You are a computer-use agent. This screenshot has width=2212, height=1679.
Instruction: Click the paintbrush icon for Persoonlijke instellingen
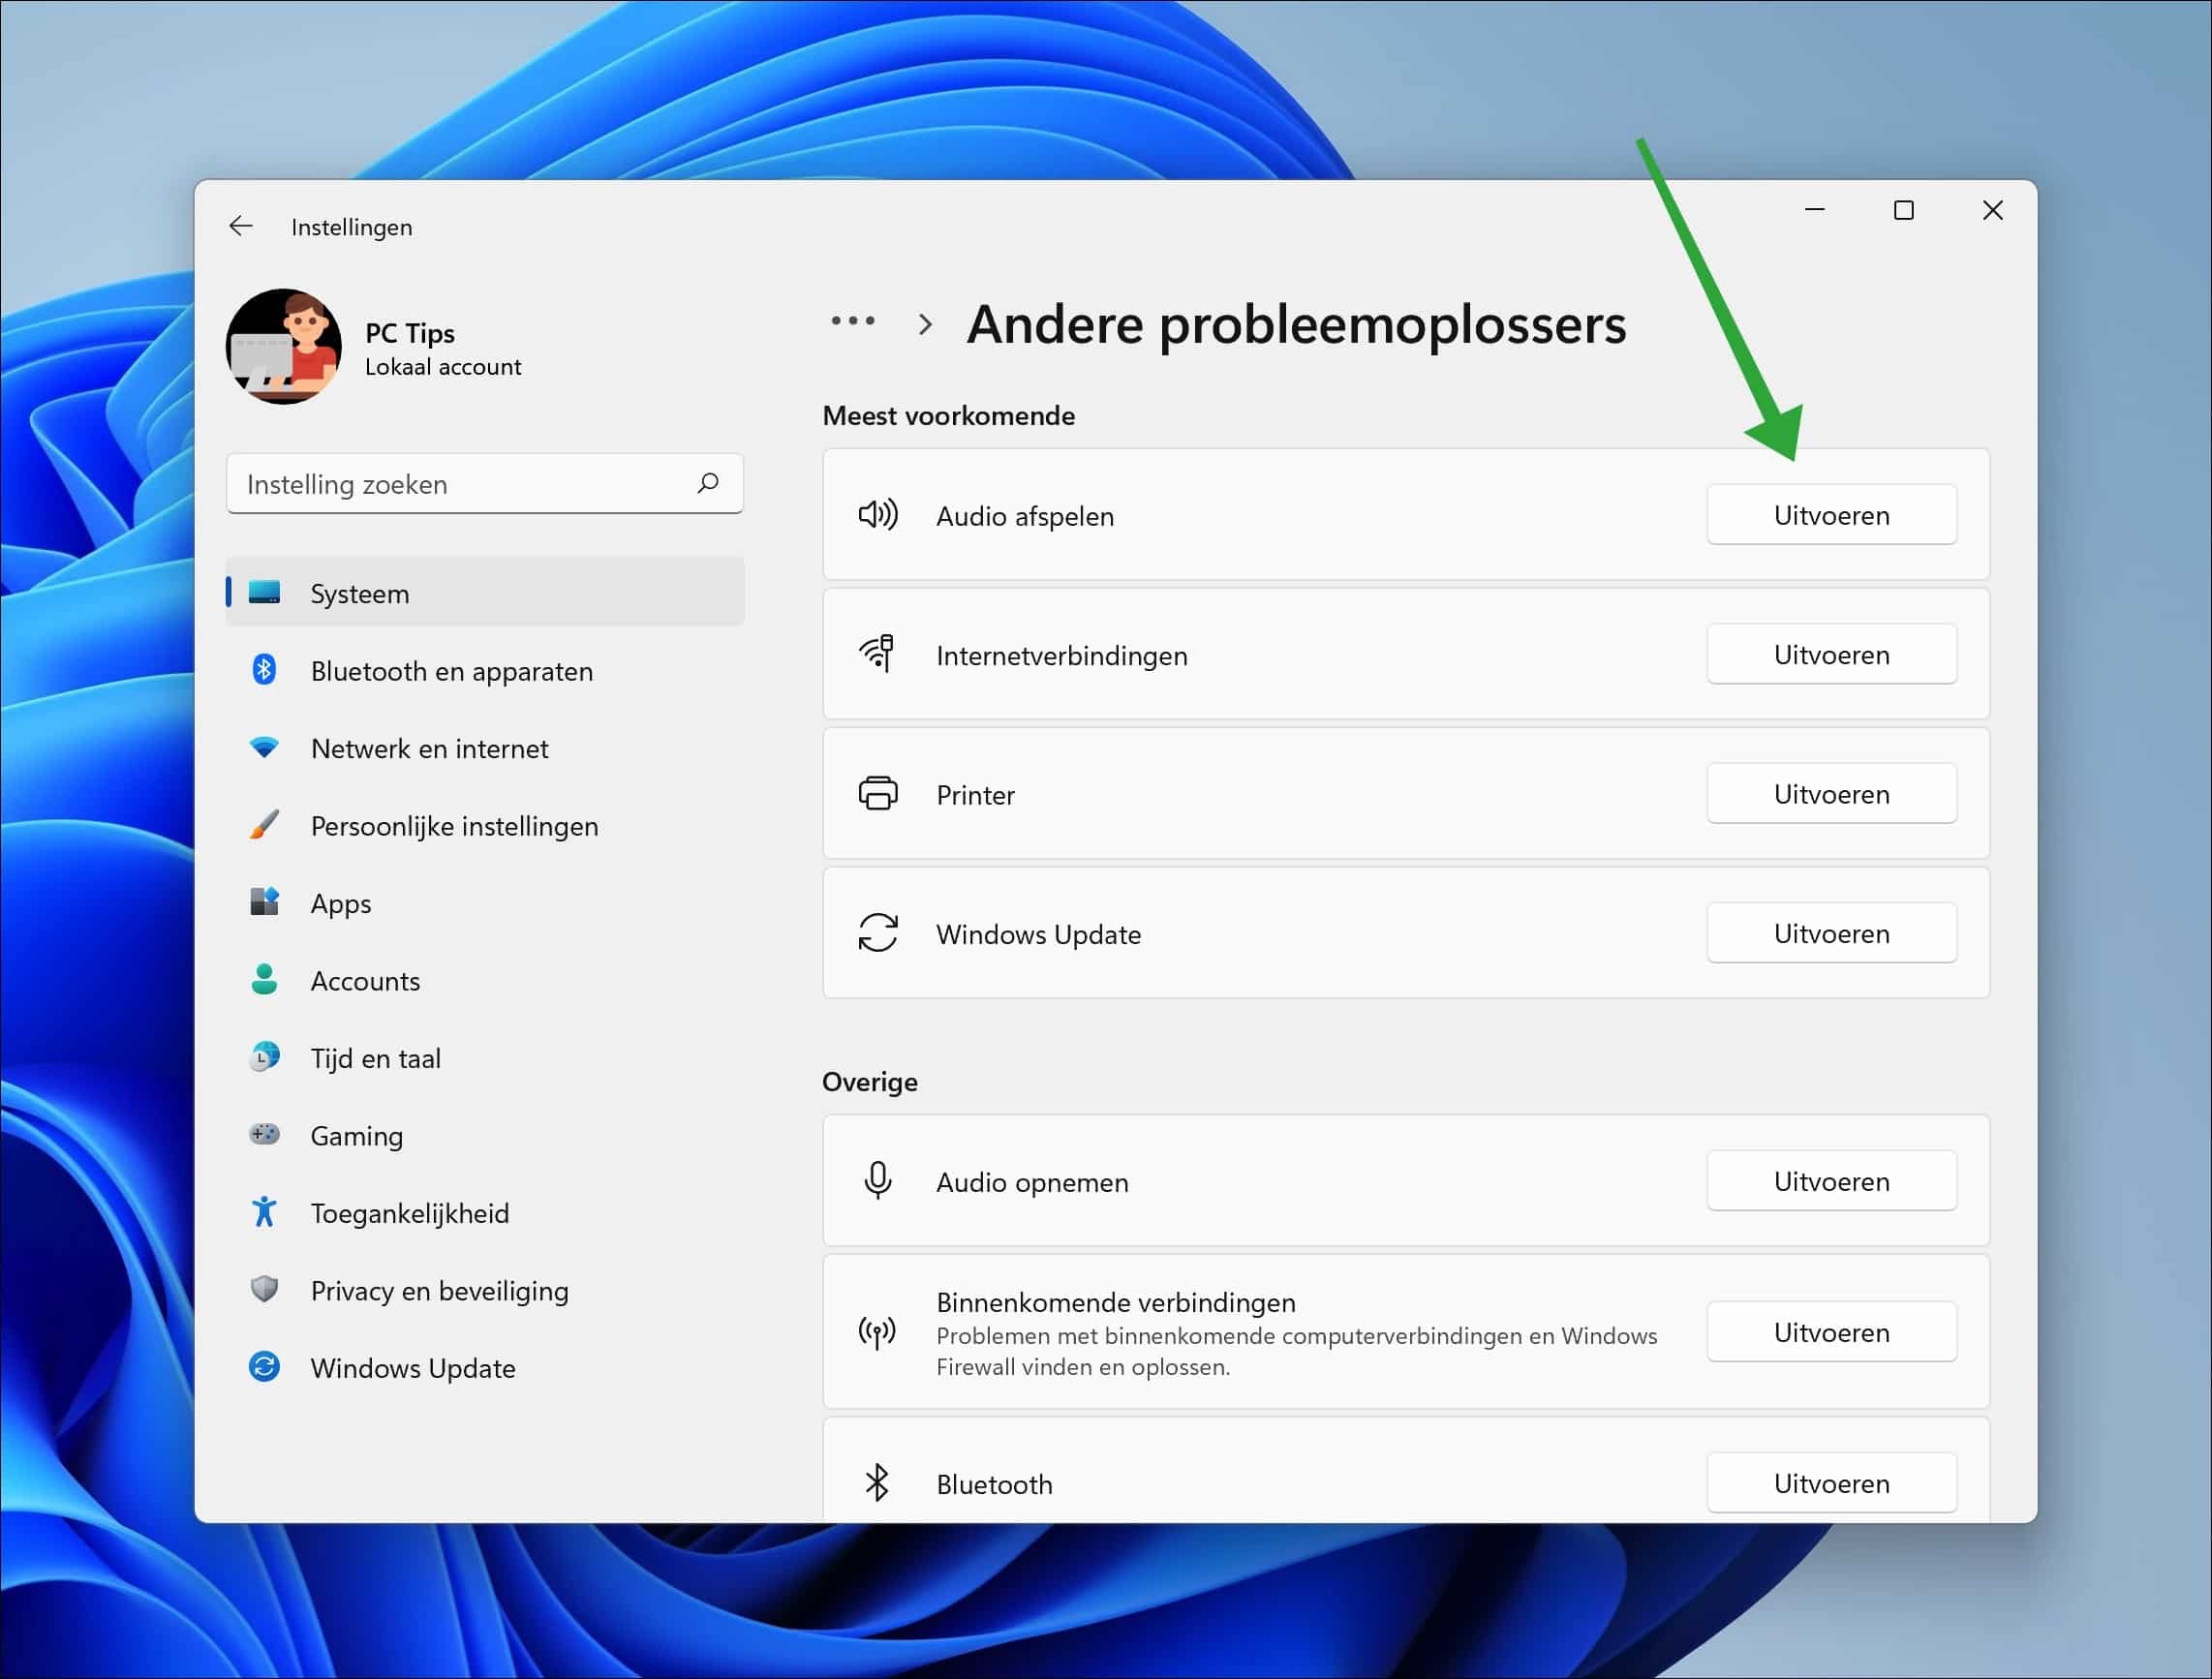point(264,824)
